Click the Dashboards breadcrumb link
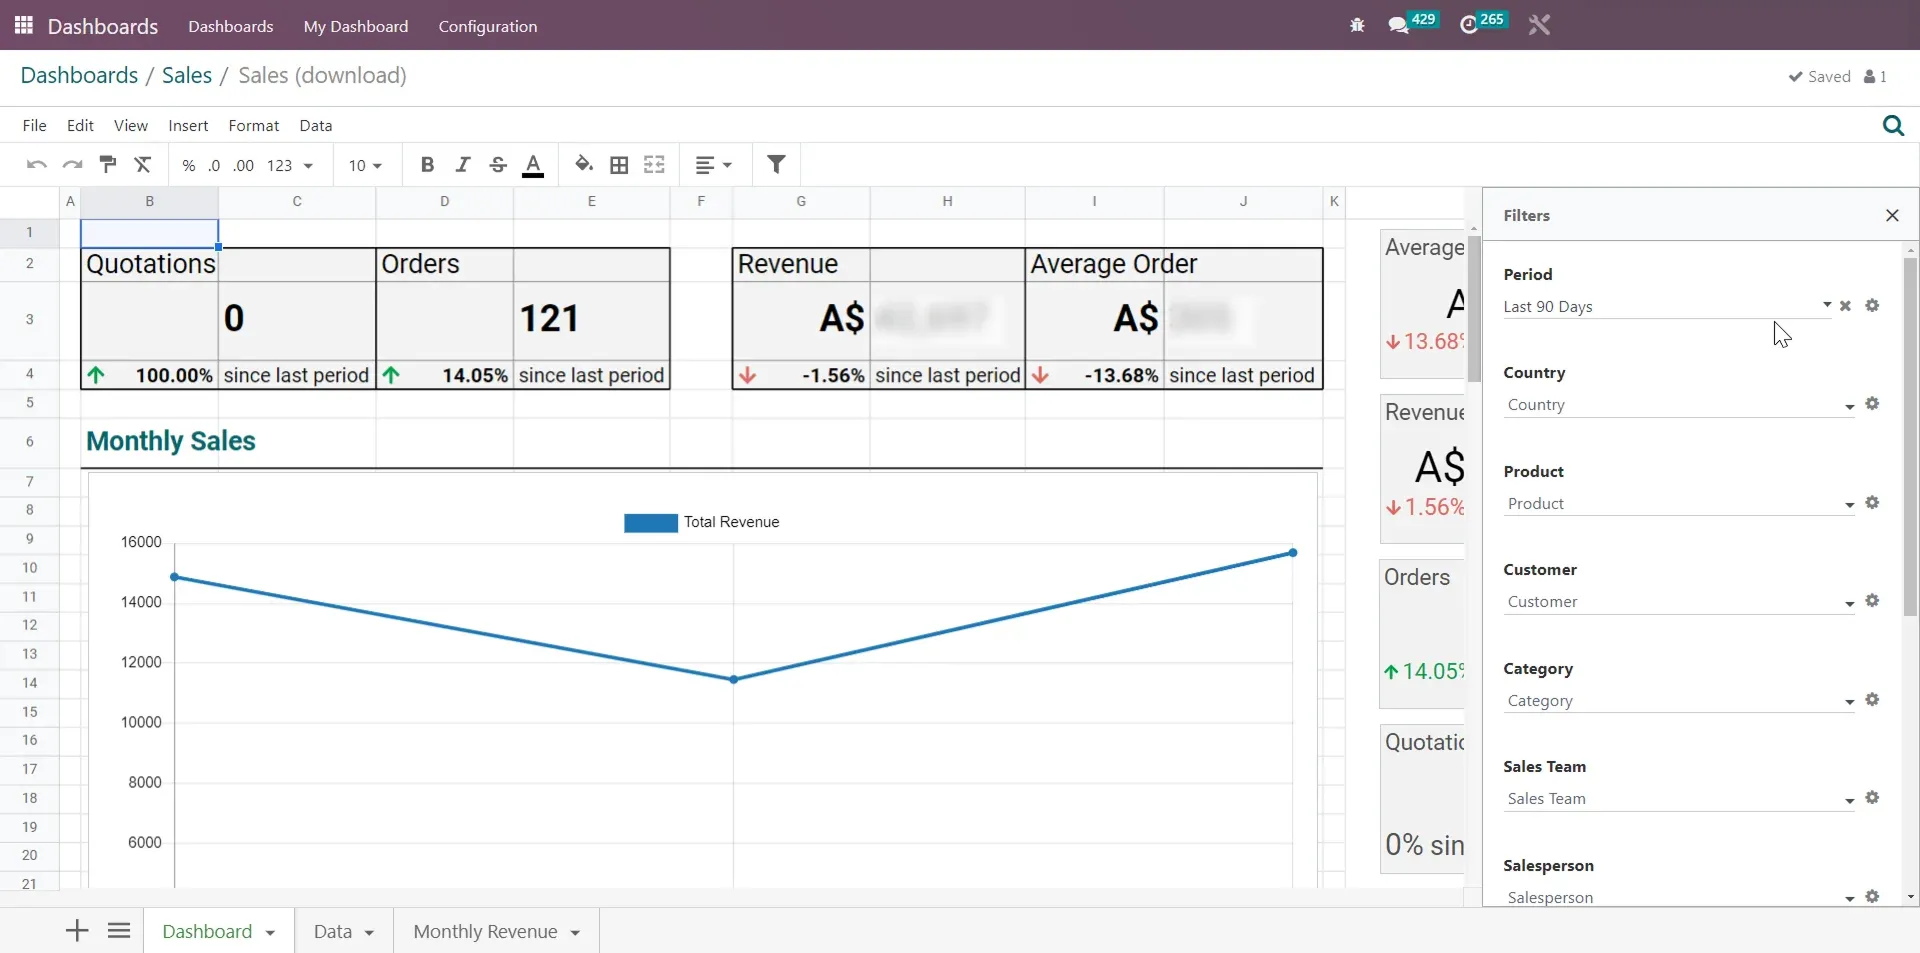 [x=79, y=75]
